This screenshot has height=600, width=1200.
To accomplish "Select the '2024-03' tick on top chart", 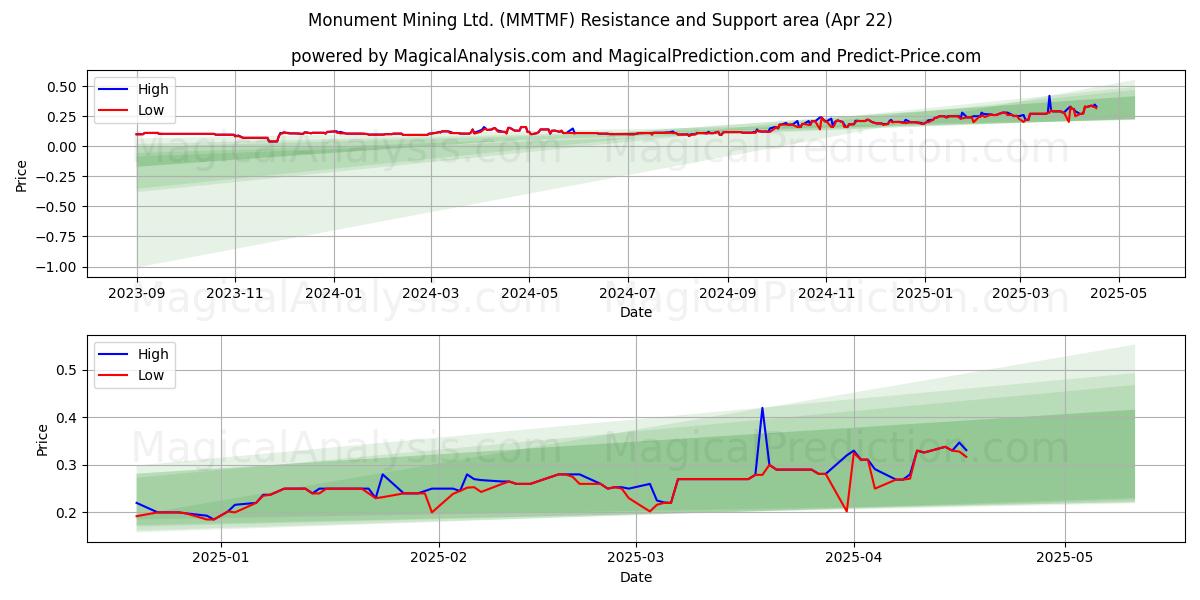I will (x=431, y=293).
